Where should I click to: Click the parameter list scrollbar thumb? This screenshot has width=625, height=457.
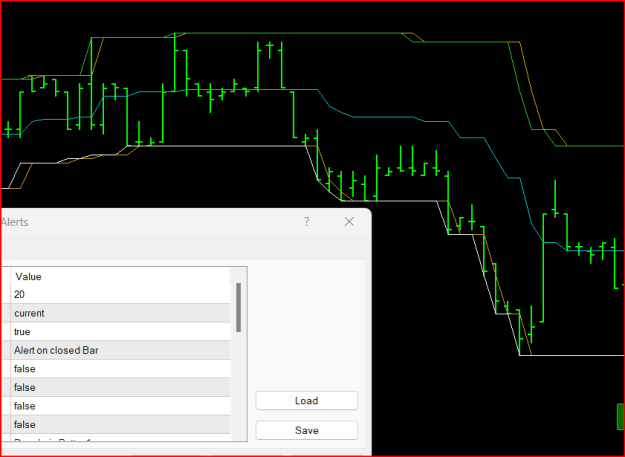(x=238, y=307)
